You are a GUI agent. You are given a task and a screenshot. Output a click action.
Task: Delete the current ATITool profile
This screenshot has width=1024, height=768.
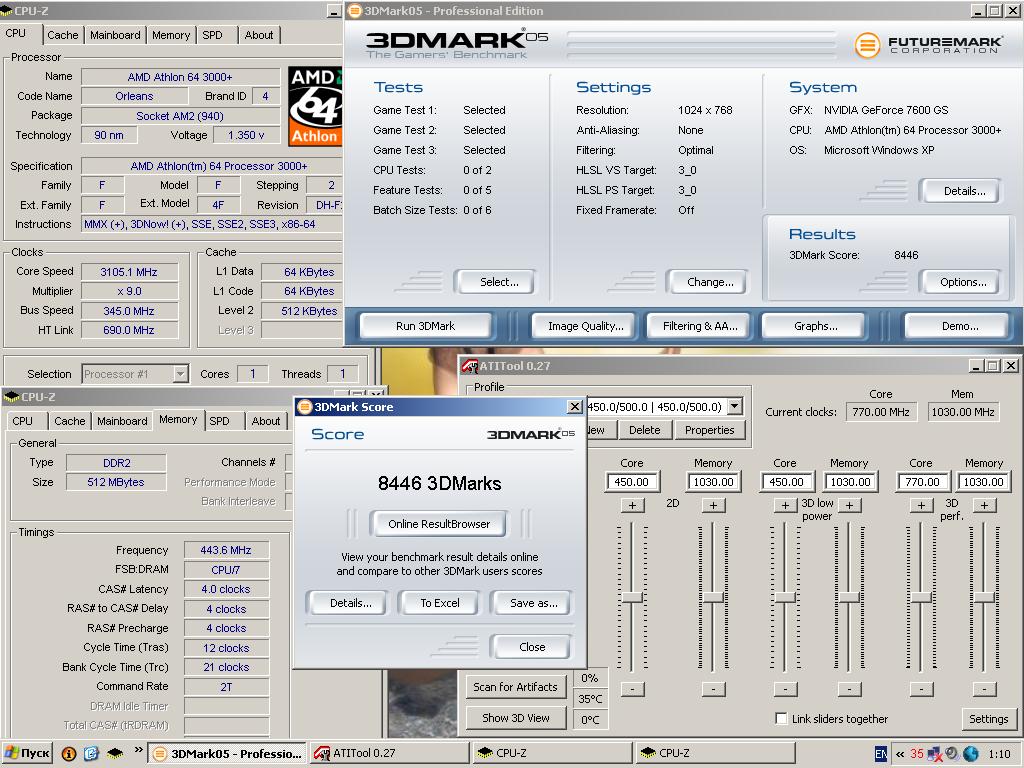(x=644, y=430)
